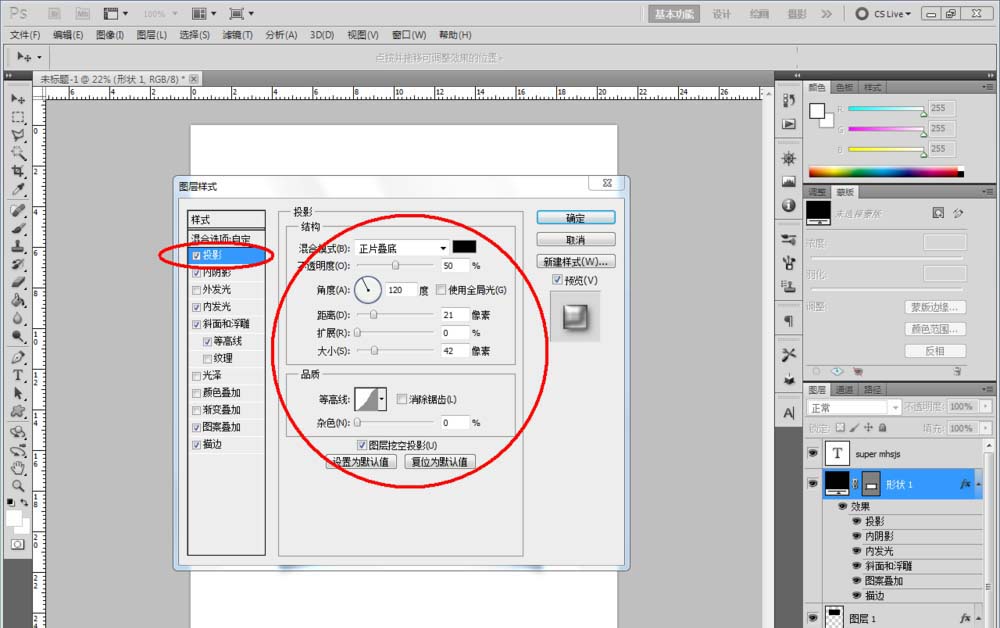
Task: Select the Zoom tool
Action: coord(18,486)
